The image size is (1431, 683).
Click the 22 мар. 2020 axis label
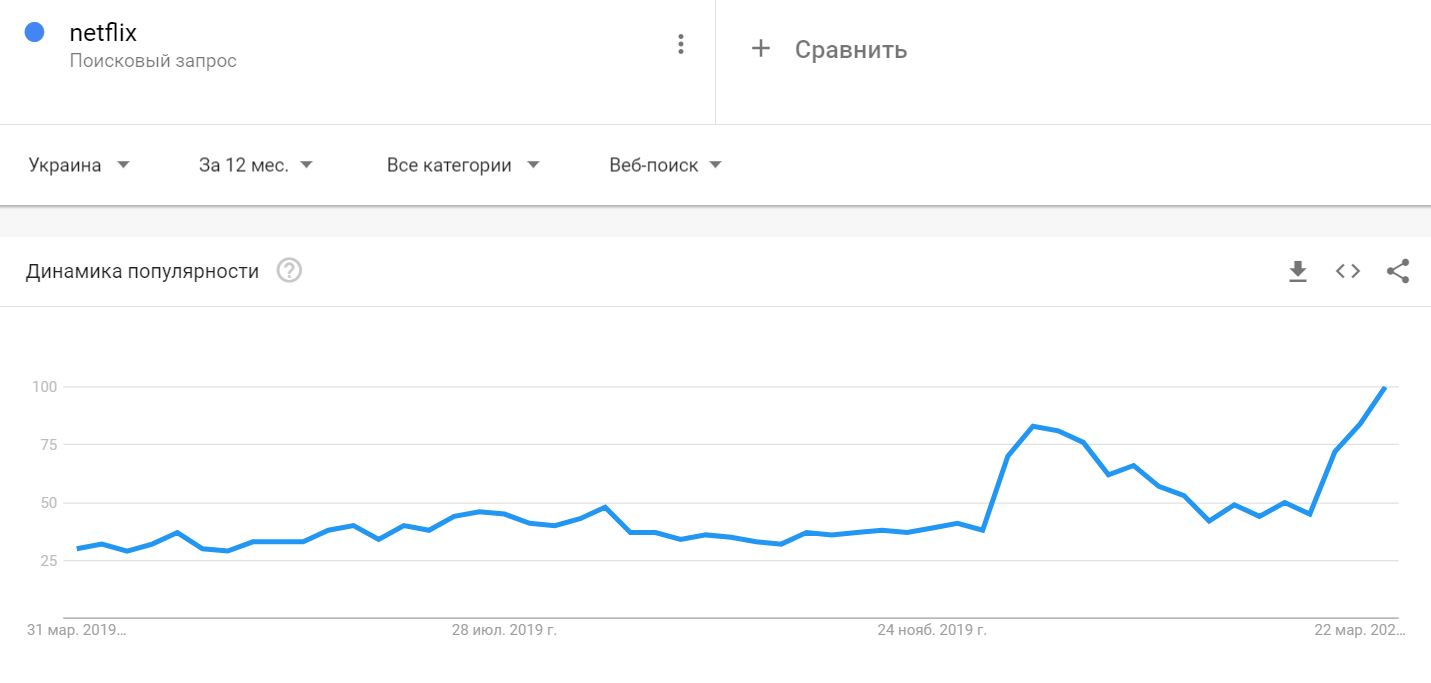[1360, 630]
